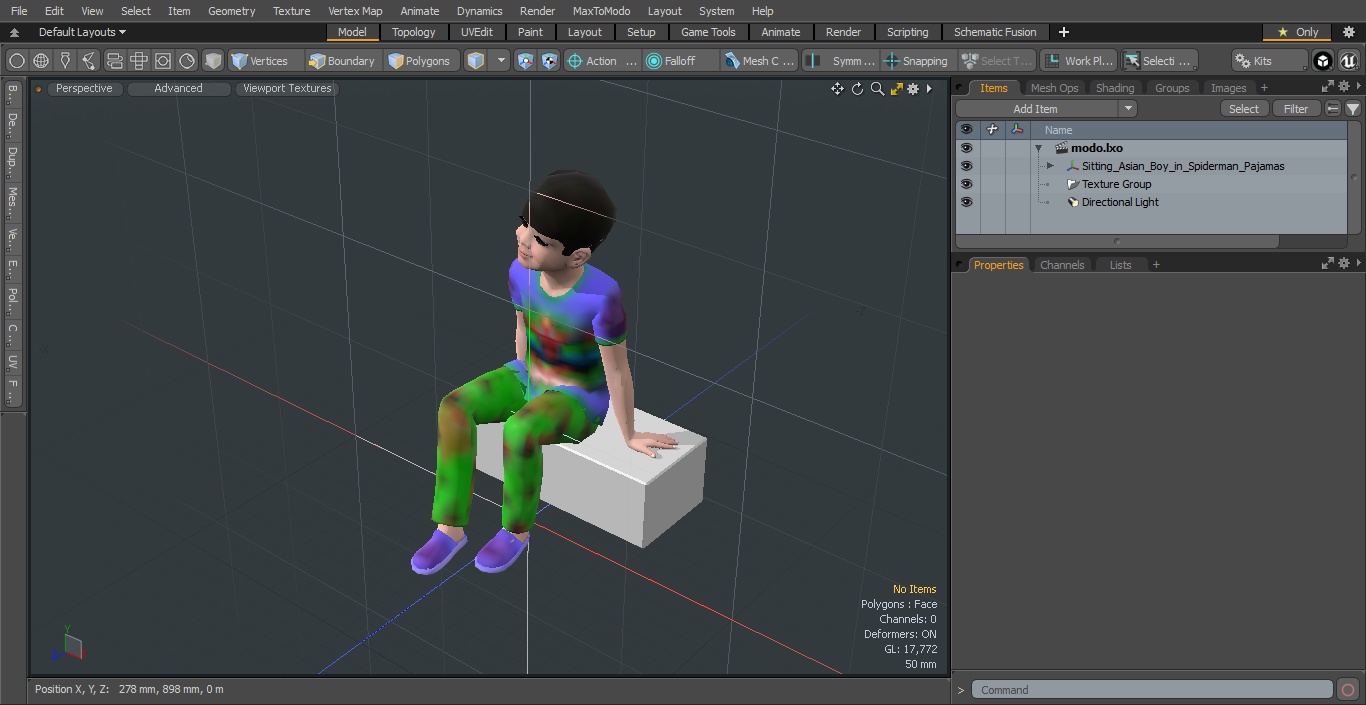Toggle Symmetry in the toolbar
This screenshot has height=705, width=1366.
(x=841, y=61)
